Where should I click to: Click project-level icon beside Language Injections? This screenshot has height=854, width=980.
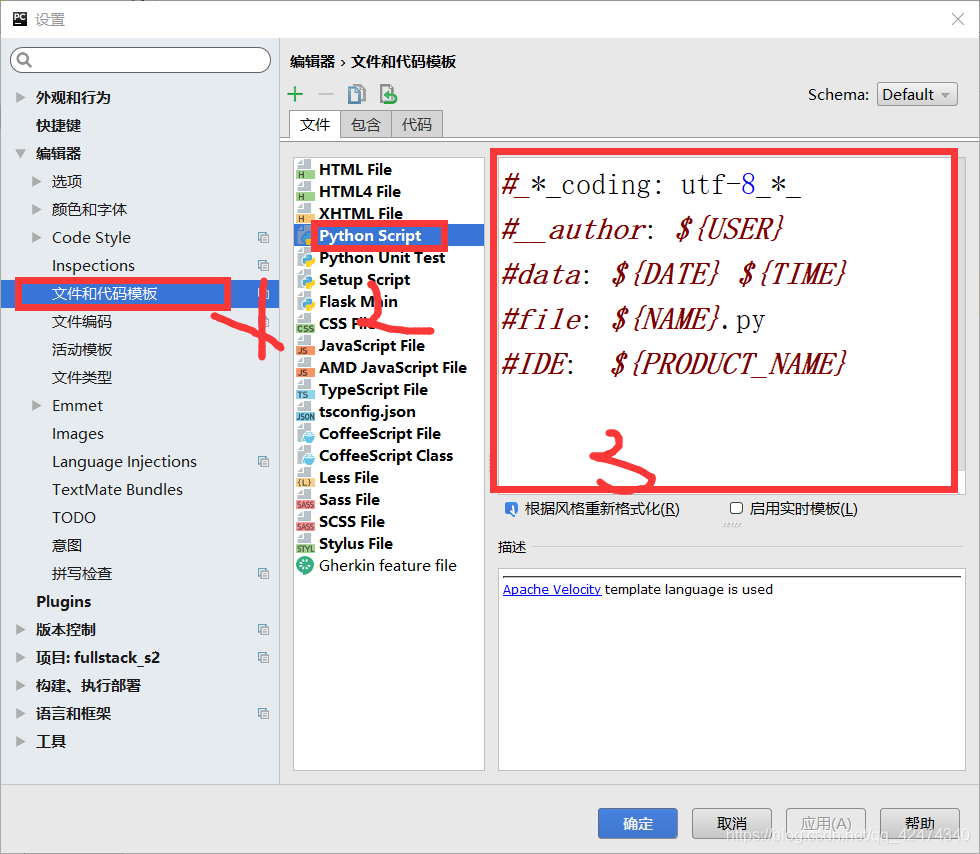pos(263,461)
